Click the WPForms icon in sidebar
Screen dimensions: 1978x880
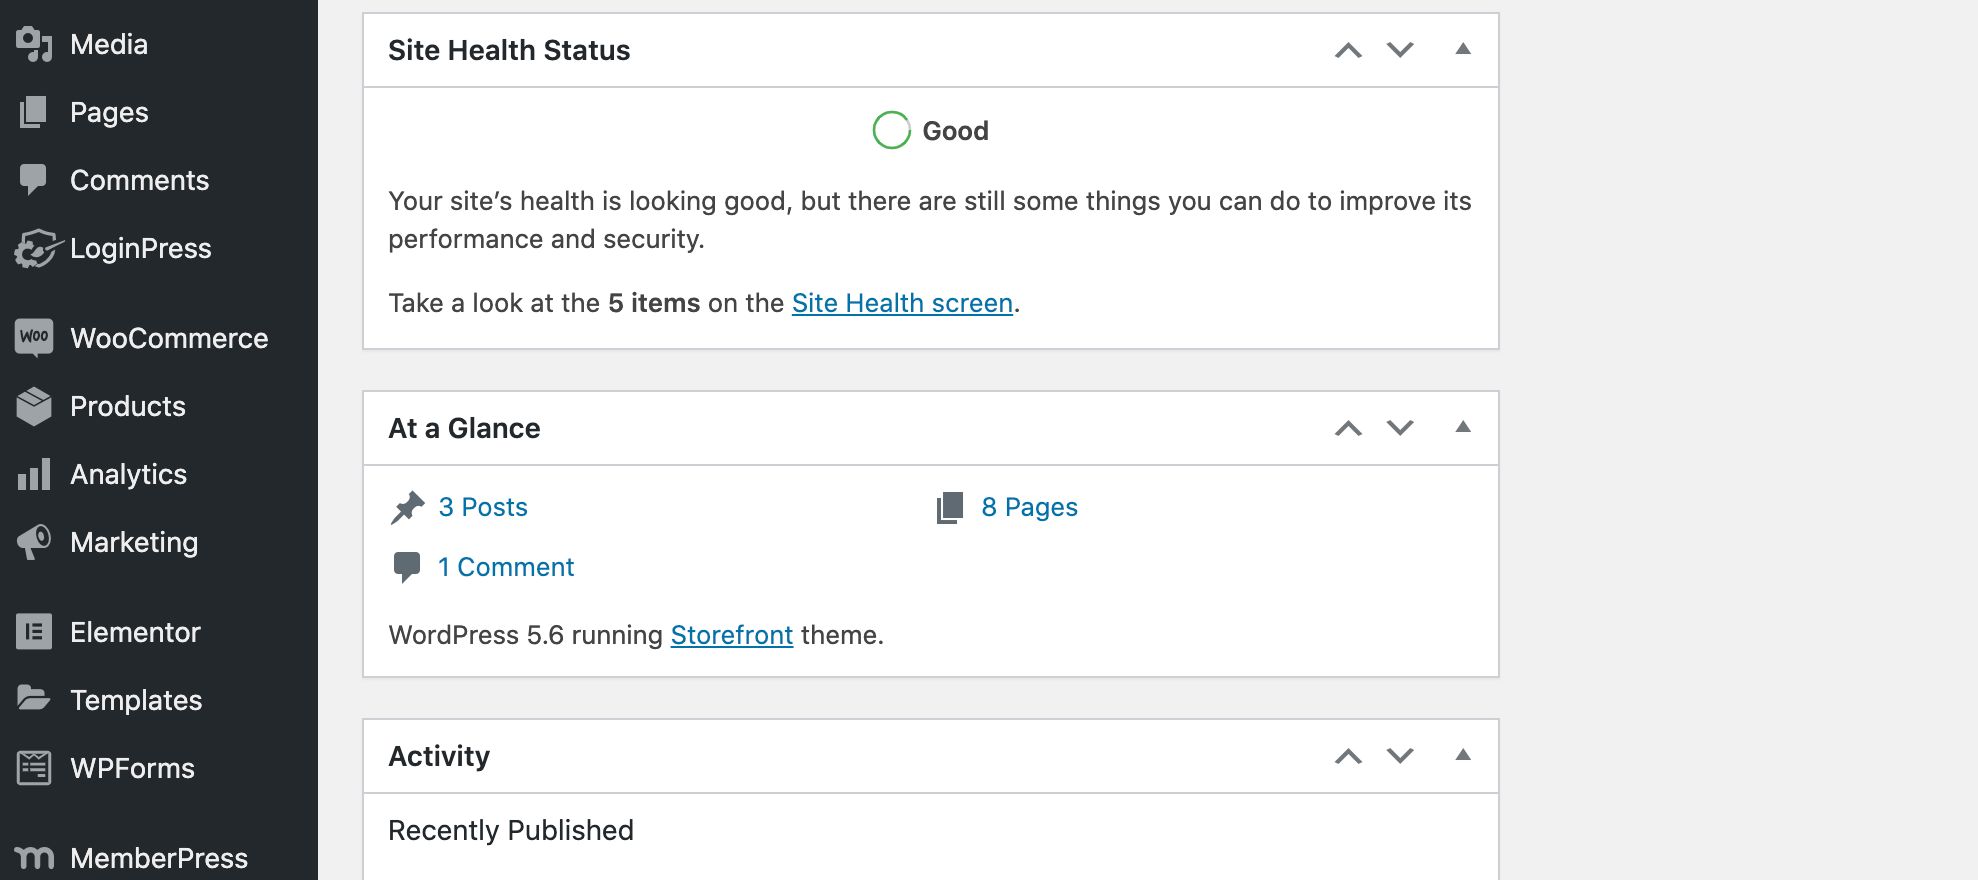[34, 768]
